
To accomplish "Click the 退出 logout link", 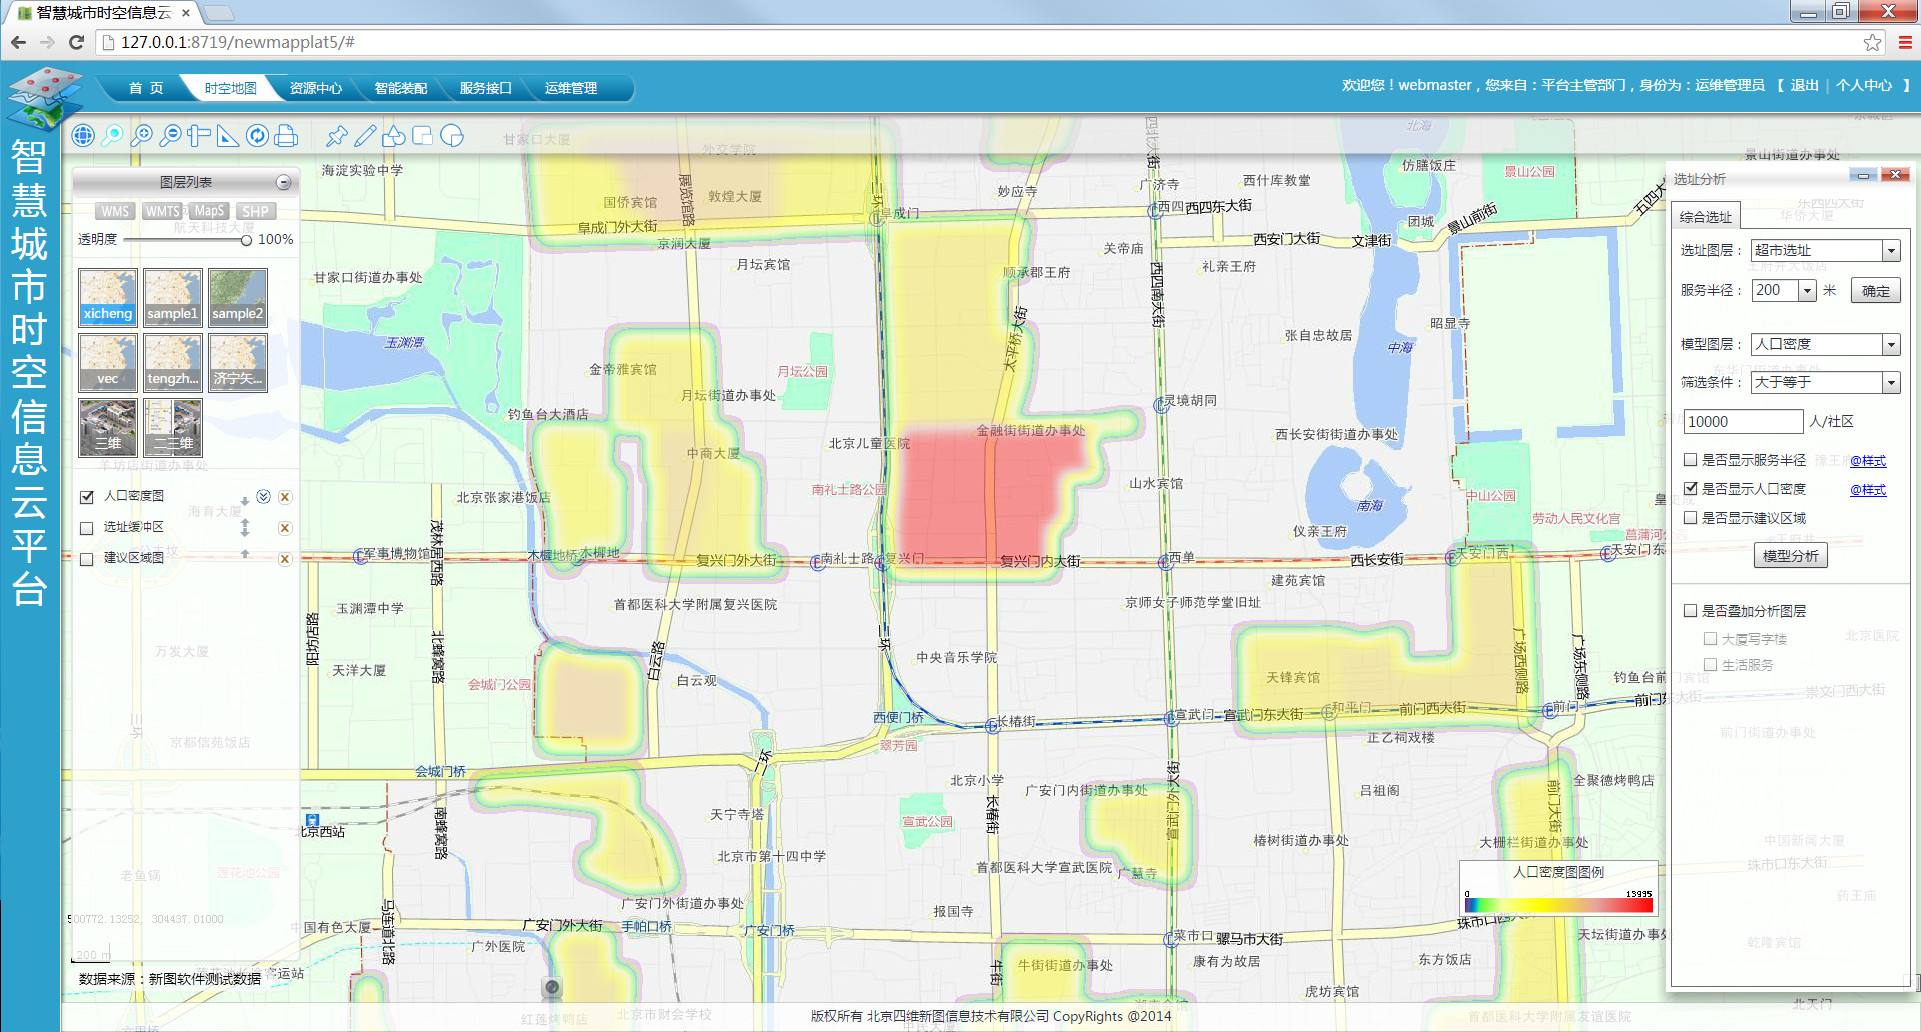I will pyautogui.click(x=1804, y=86).
